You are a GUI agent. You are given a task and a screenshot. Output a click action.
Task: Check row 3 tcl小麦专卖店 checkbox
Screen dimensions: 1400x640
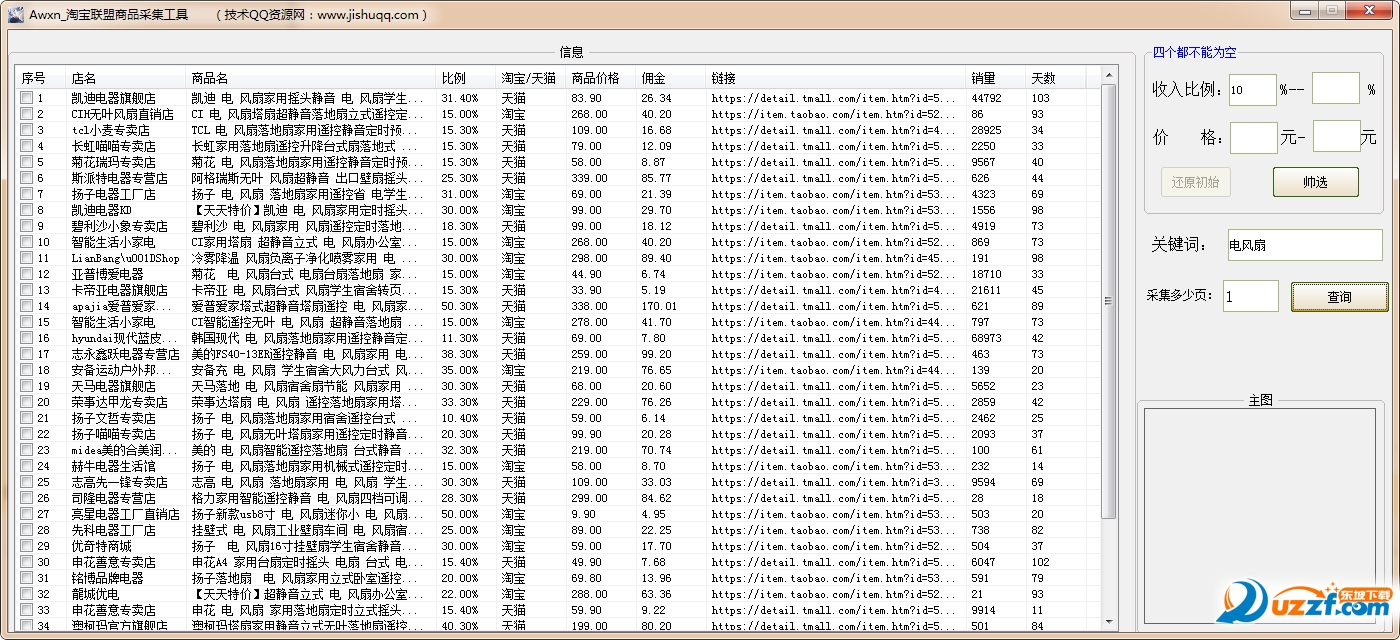(27, 130)
